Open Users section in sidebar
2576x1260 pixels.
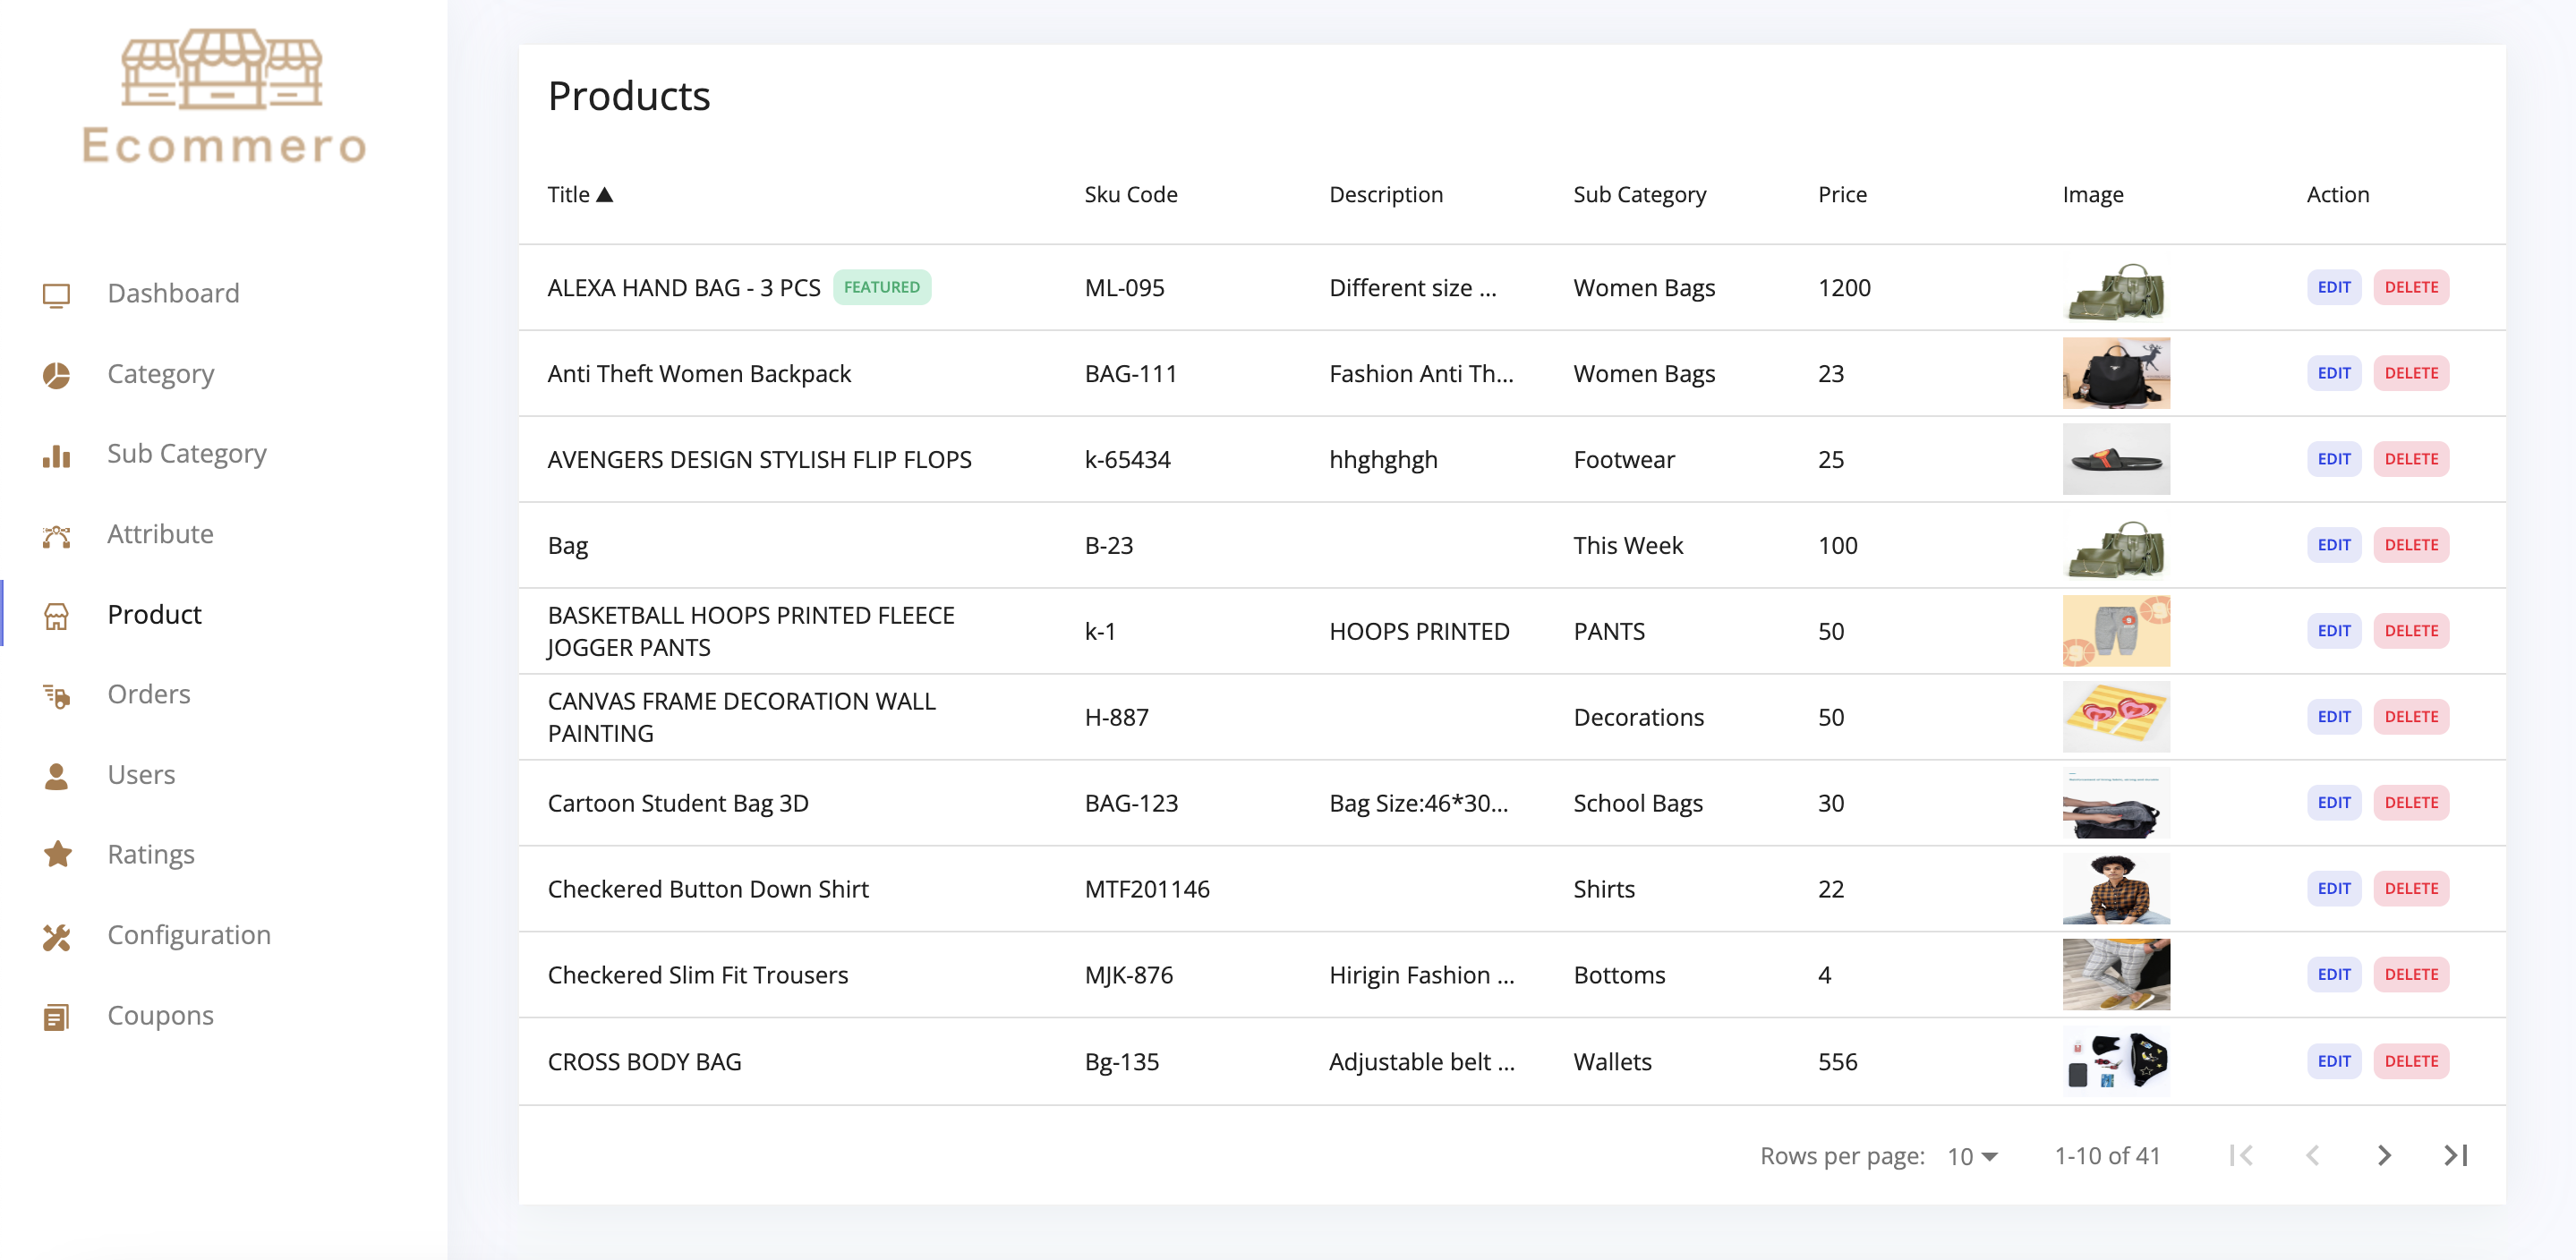(141, 775)
